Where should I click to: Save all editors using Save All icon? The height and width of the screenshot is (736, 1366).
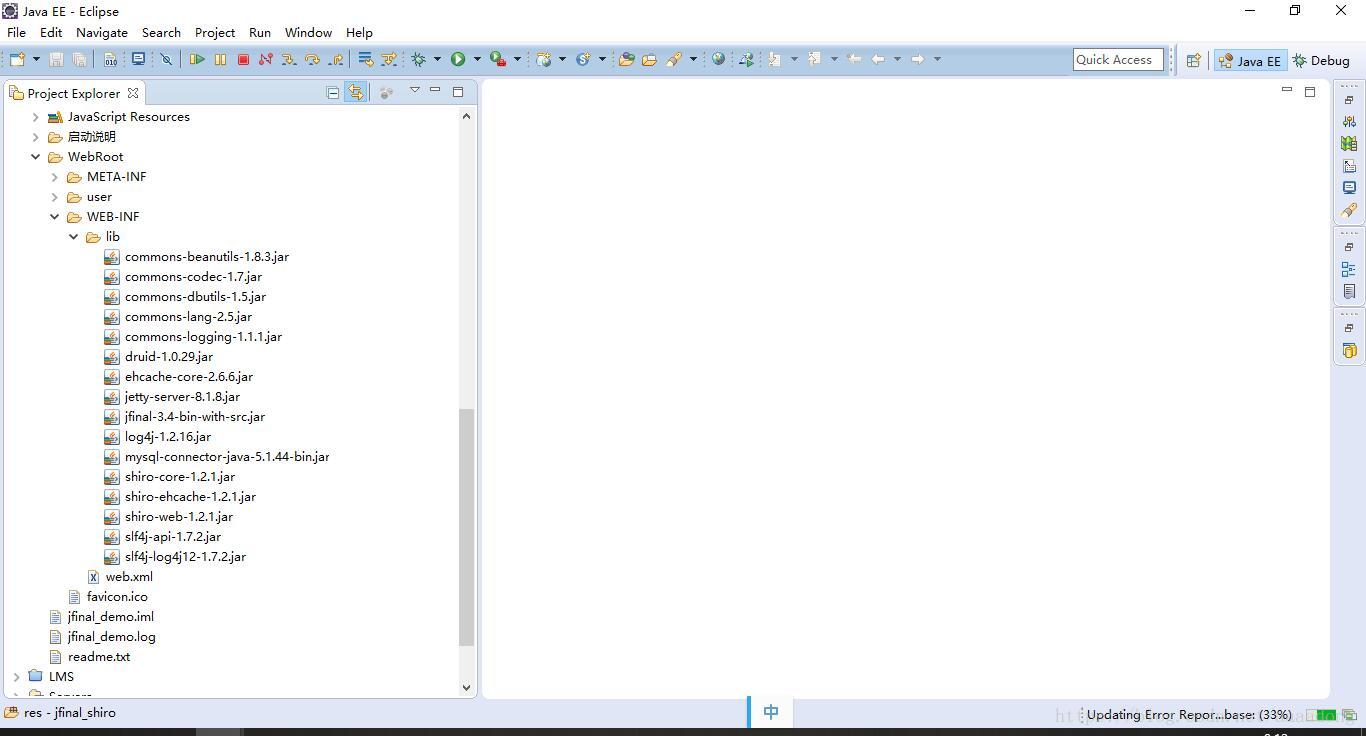click(79, 59)
